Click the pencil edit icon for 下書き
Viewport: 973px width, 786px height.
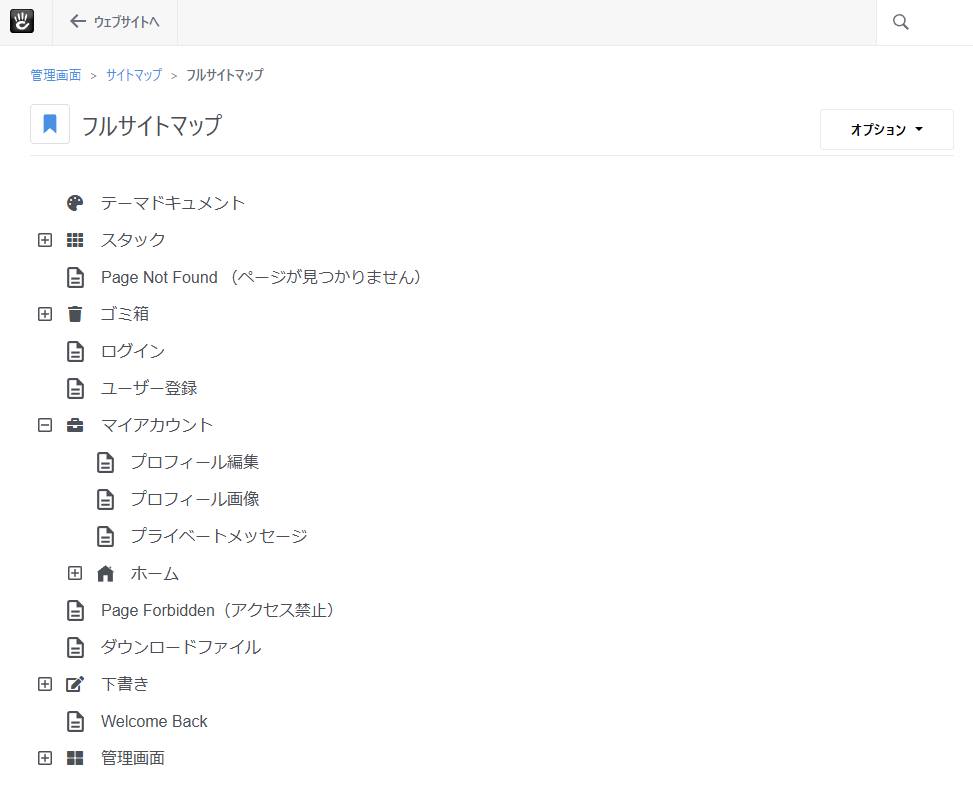coord(75,684)
